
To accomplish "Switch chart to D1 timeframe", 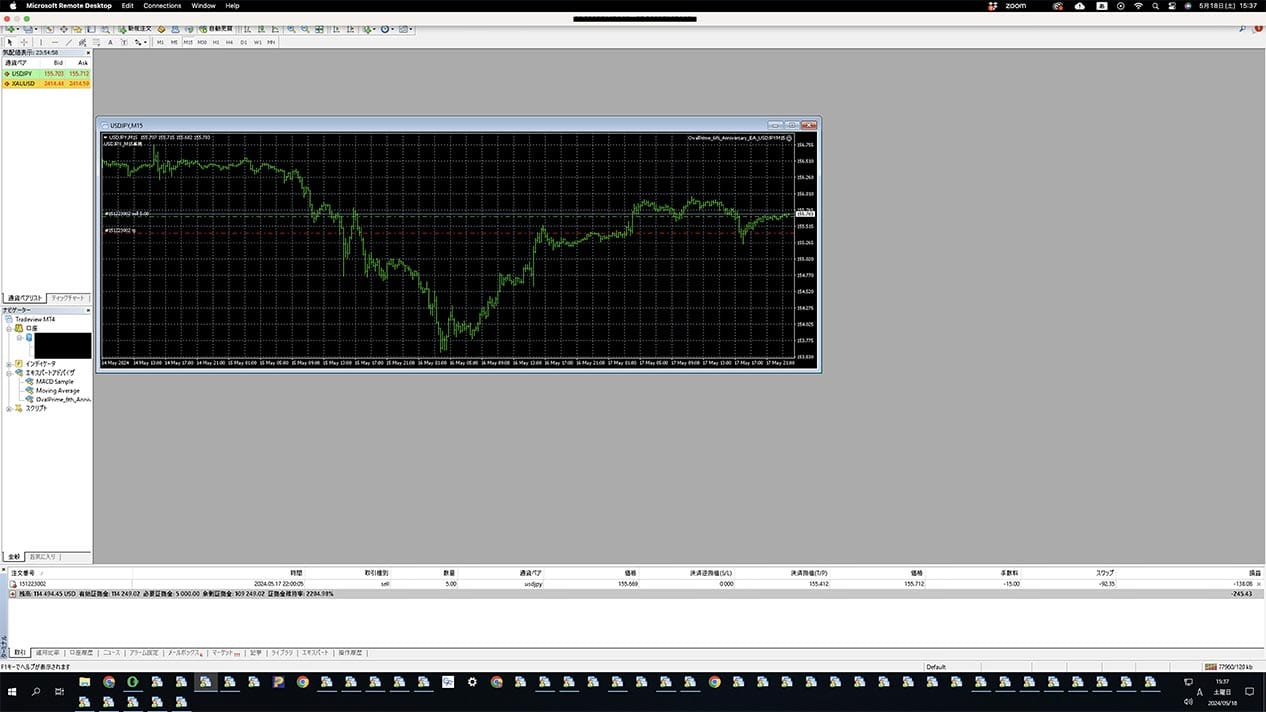I will coord(244,42).
